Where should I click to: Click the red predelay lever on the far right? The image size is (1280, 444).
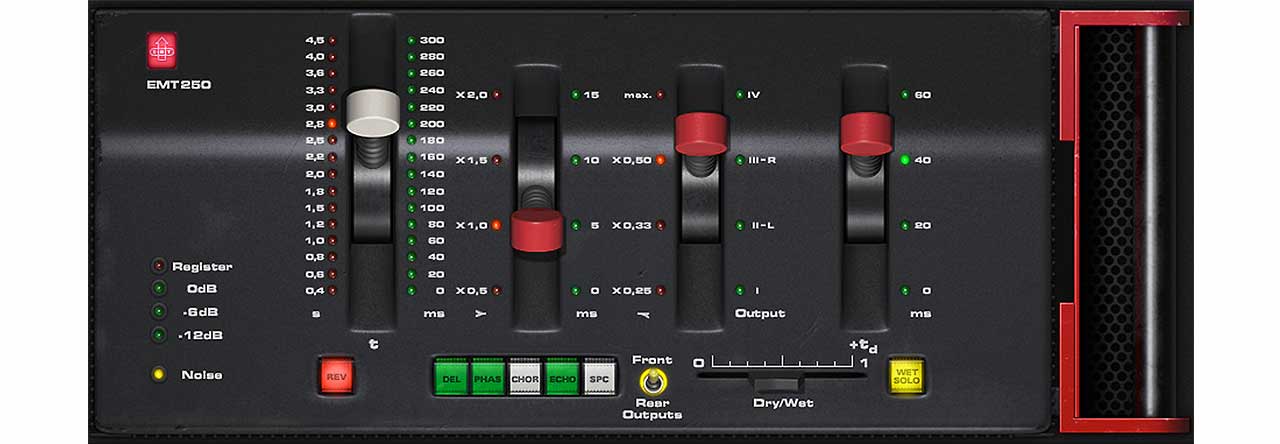[x=866, y=133]
